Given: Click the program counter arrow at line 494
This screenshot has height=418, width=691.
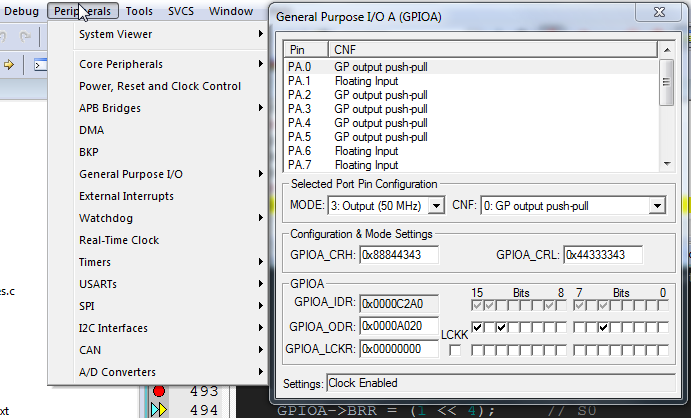Looking at the screenshot, I should point(159,409).
